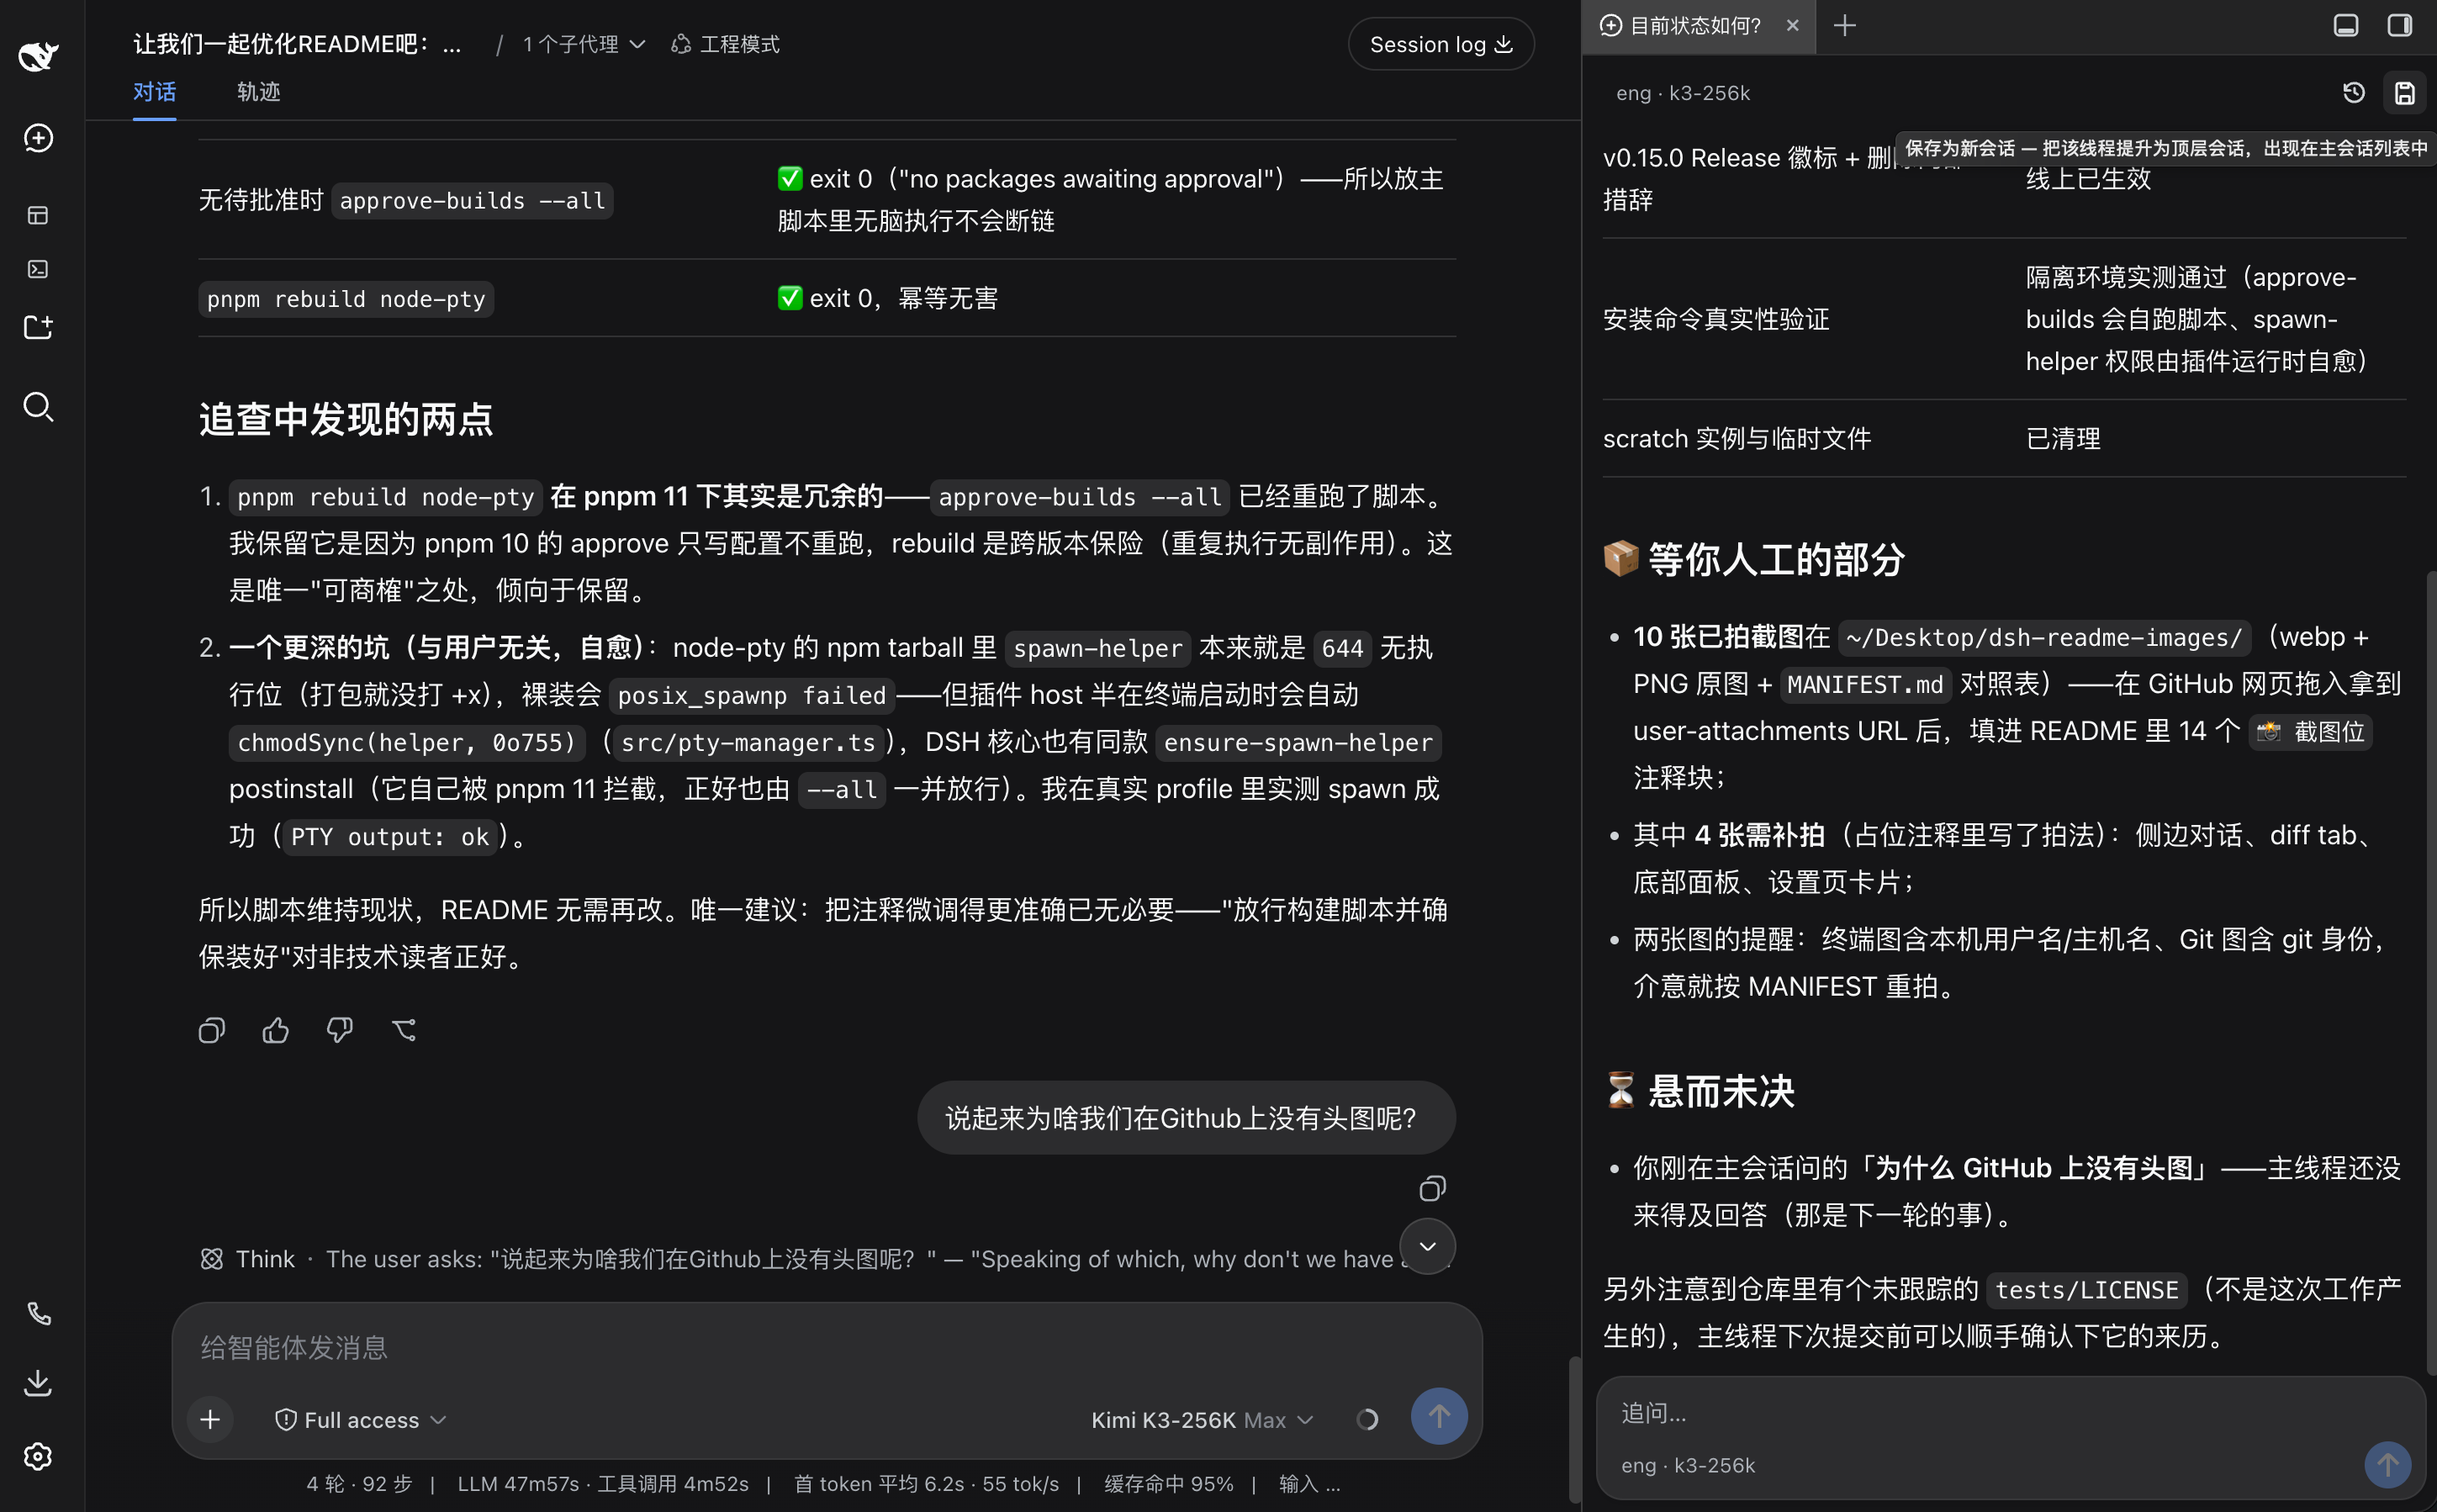Click the branch icon below the reply
This screenshot has height=1512, width=2437.
(404, 1030)
